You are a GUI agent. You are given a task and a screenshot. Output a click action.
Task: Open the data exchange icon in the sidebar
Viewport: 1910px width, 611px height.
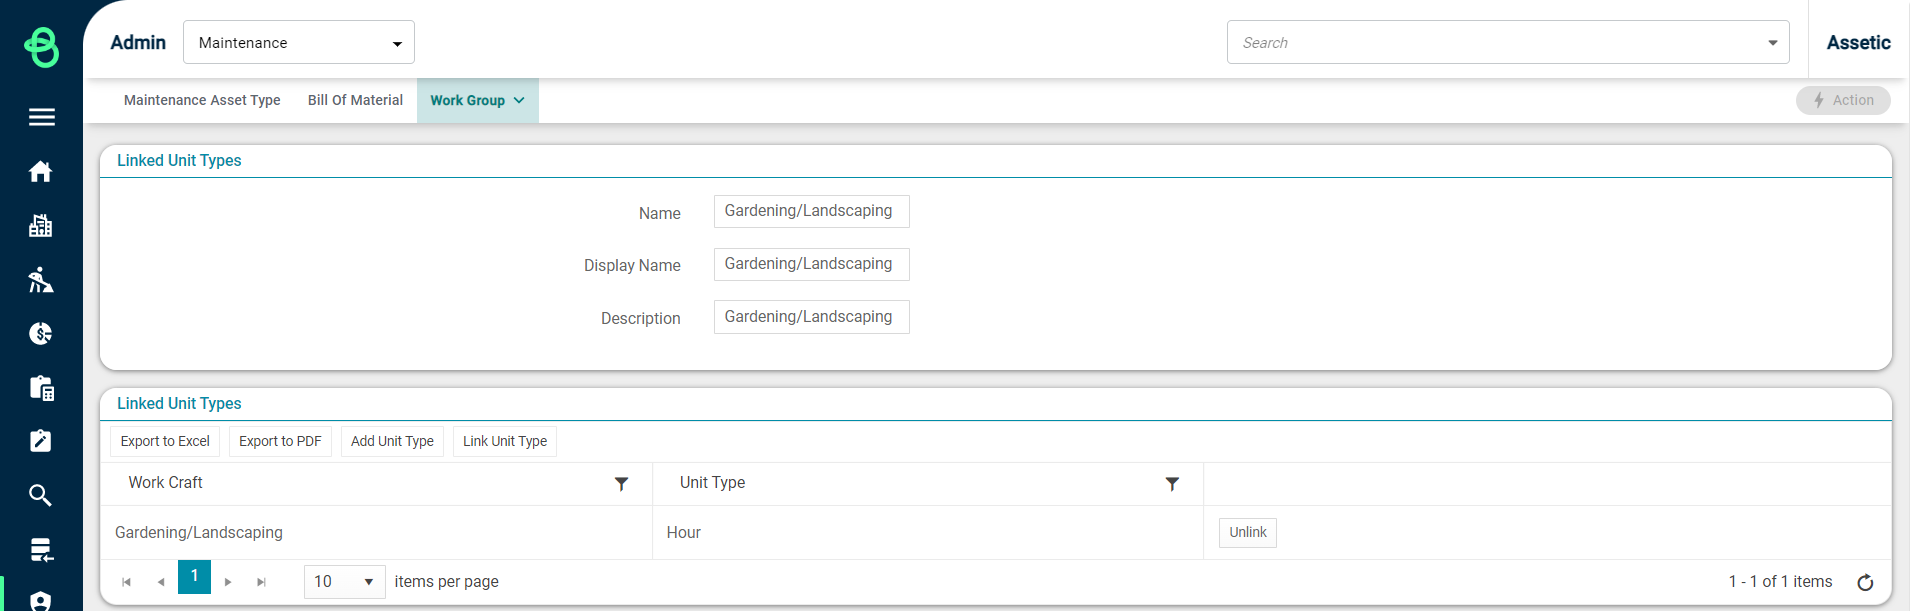[x=41, y=549]
